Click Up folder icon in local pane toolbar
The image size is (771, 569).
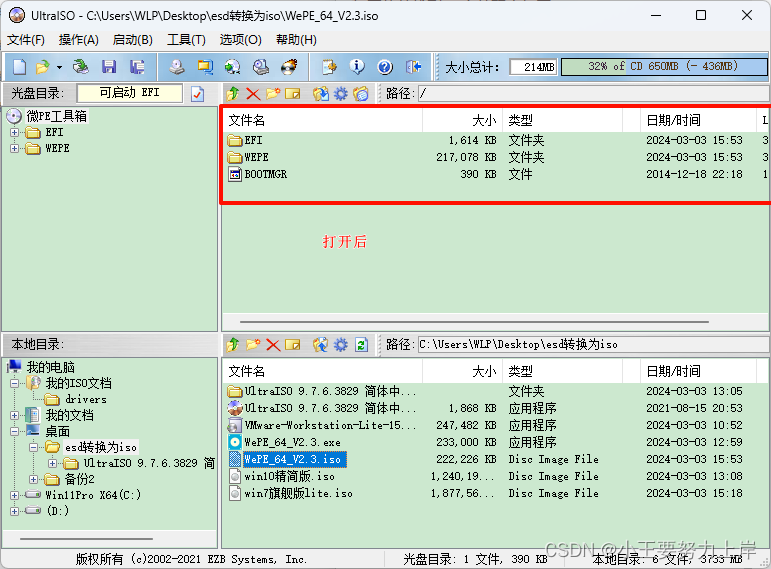point(233,345)
